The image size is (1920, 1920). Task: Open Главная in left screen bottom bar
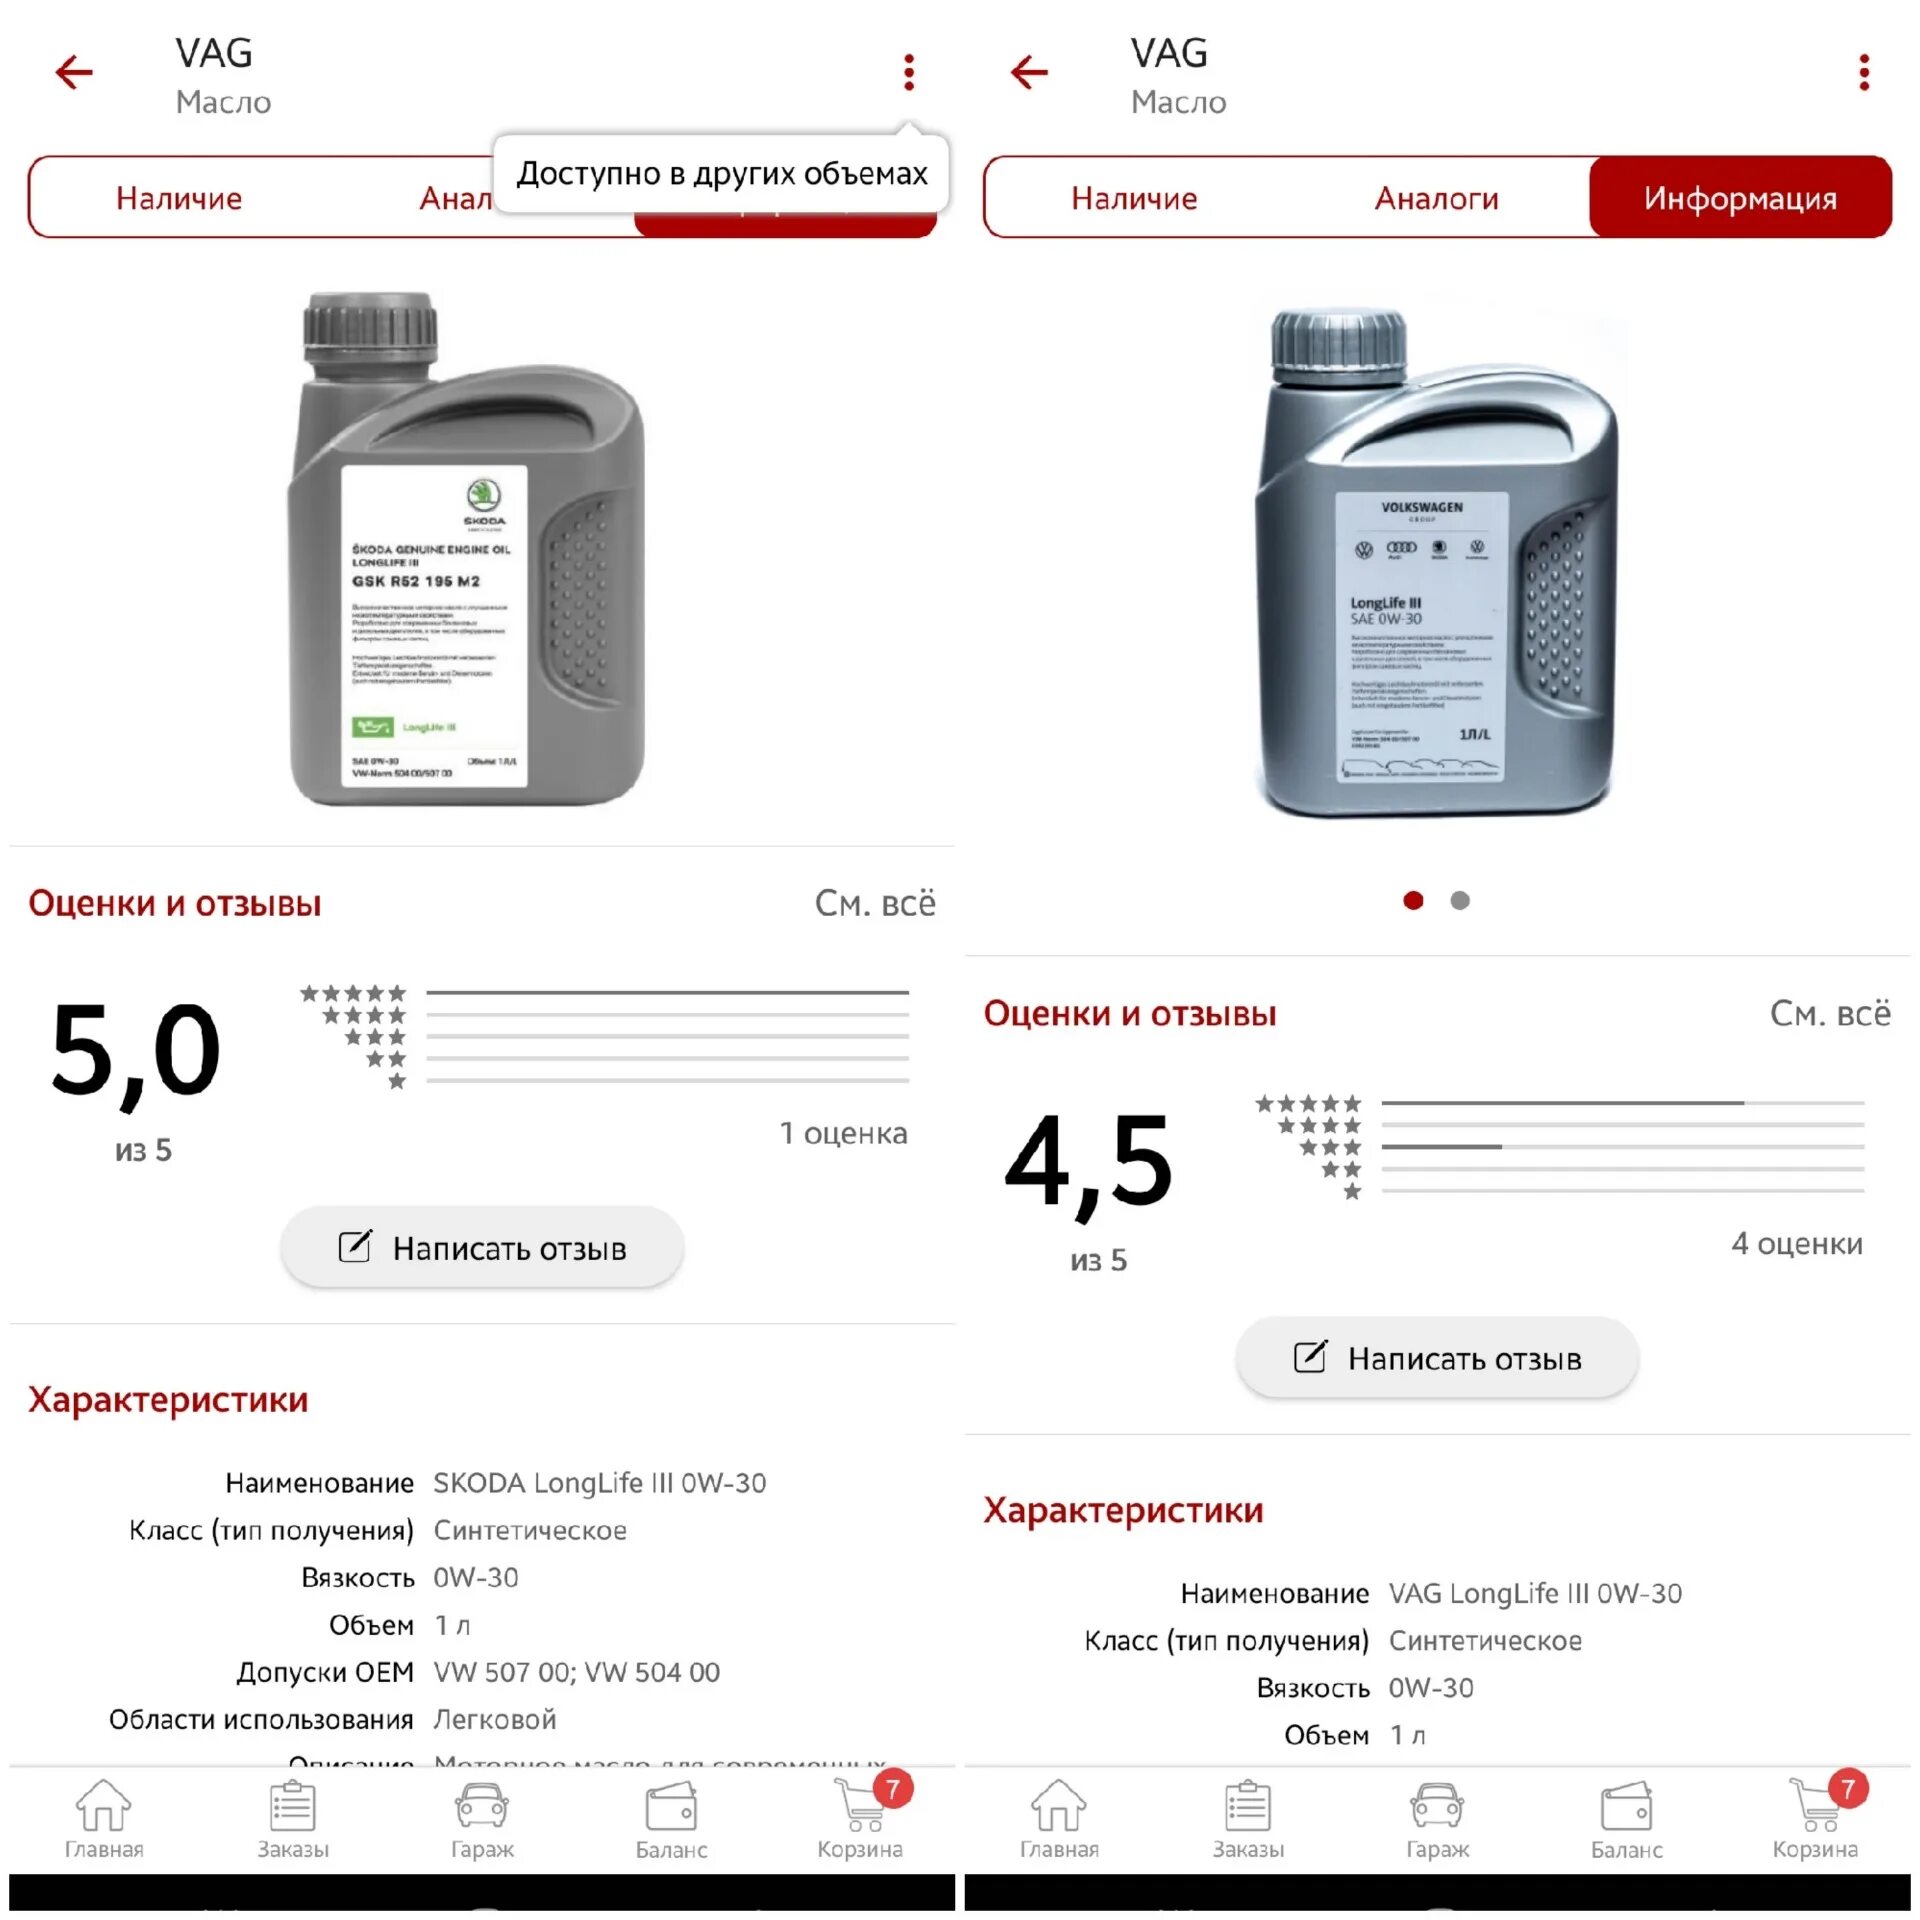coord(104,1820)
